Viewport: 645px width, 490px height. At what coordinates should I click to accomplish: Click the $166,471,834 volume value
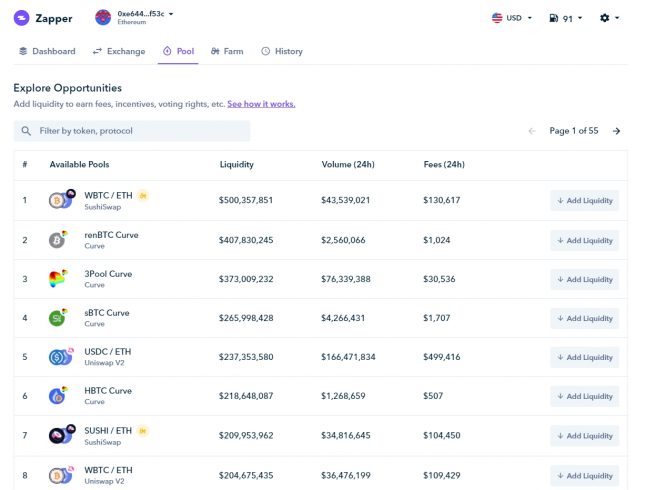click(348, 357)
